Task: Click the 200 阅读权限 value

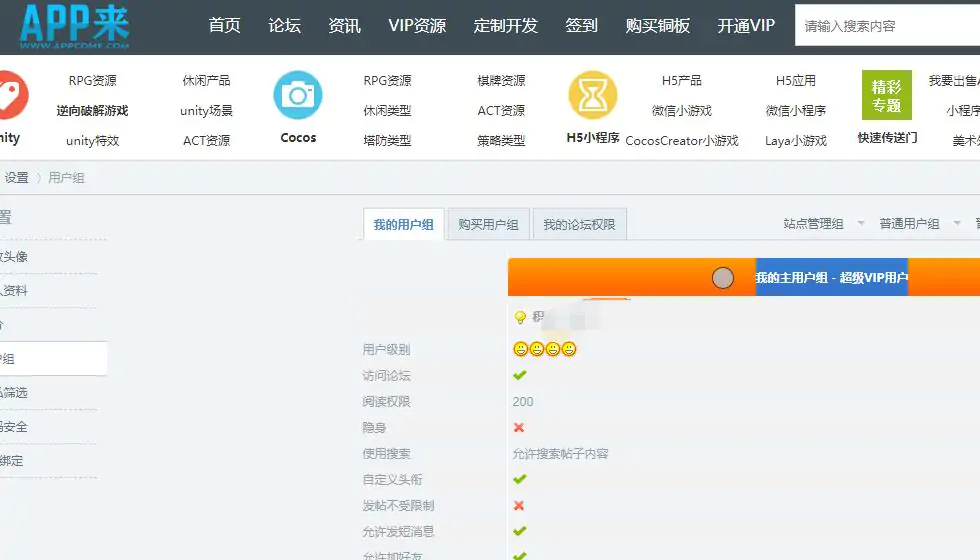Action: (x=523, y=401)
